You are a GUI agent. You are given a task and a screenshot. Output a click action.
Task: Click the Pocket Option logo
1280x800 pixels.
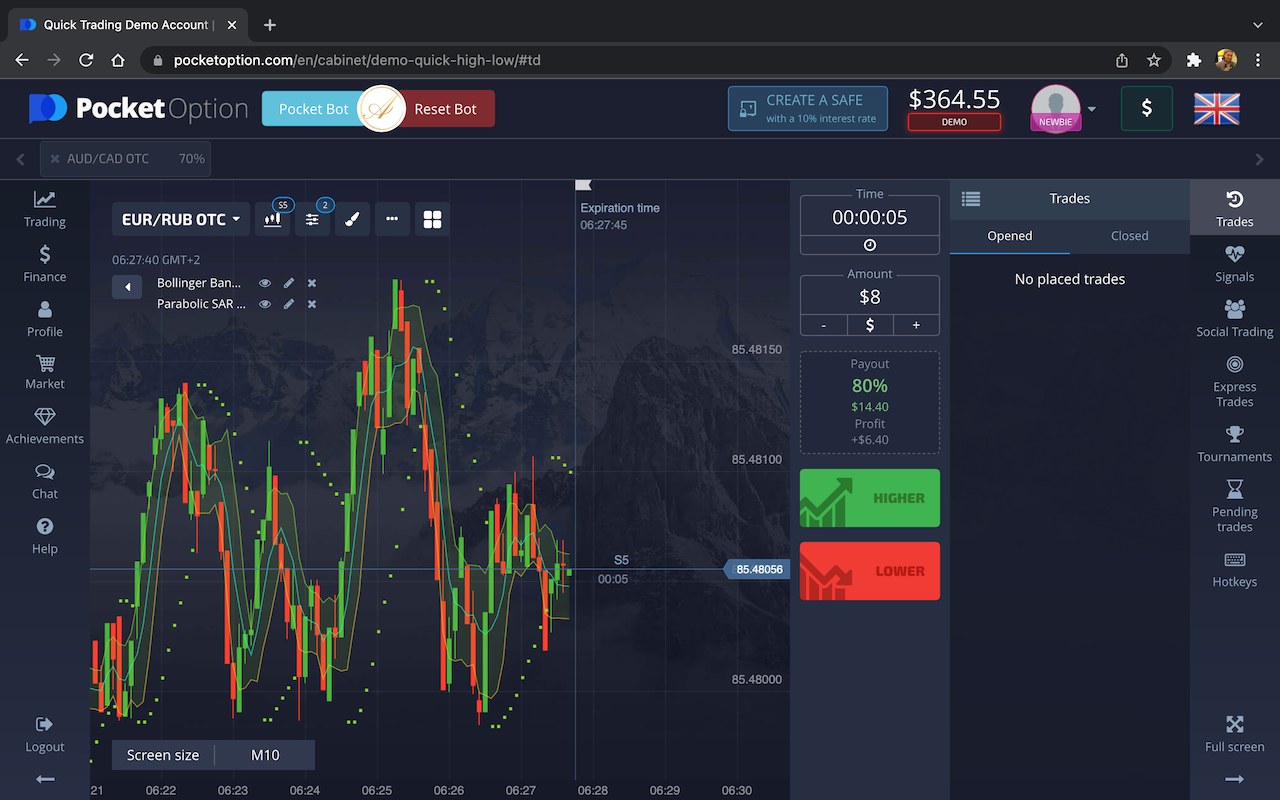[138, 108]
